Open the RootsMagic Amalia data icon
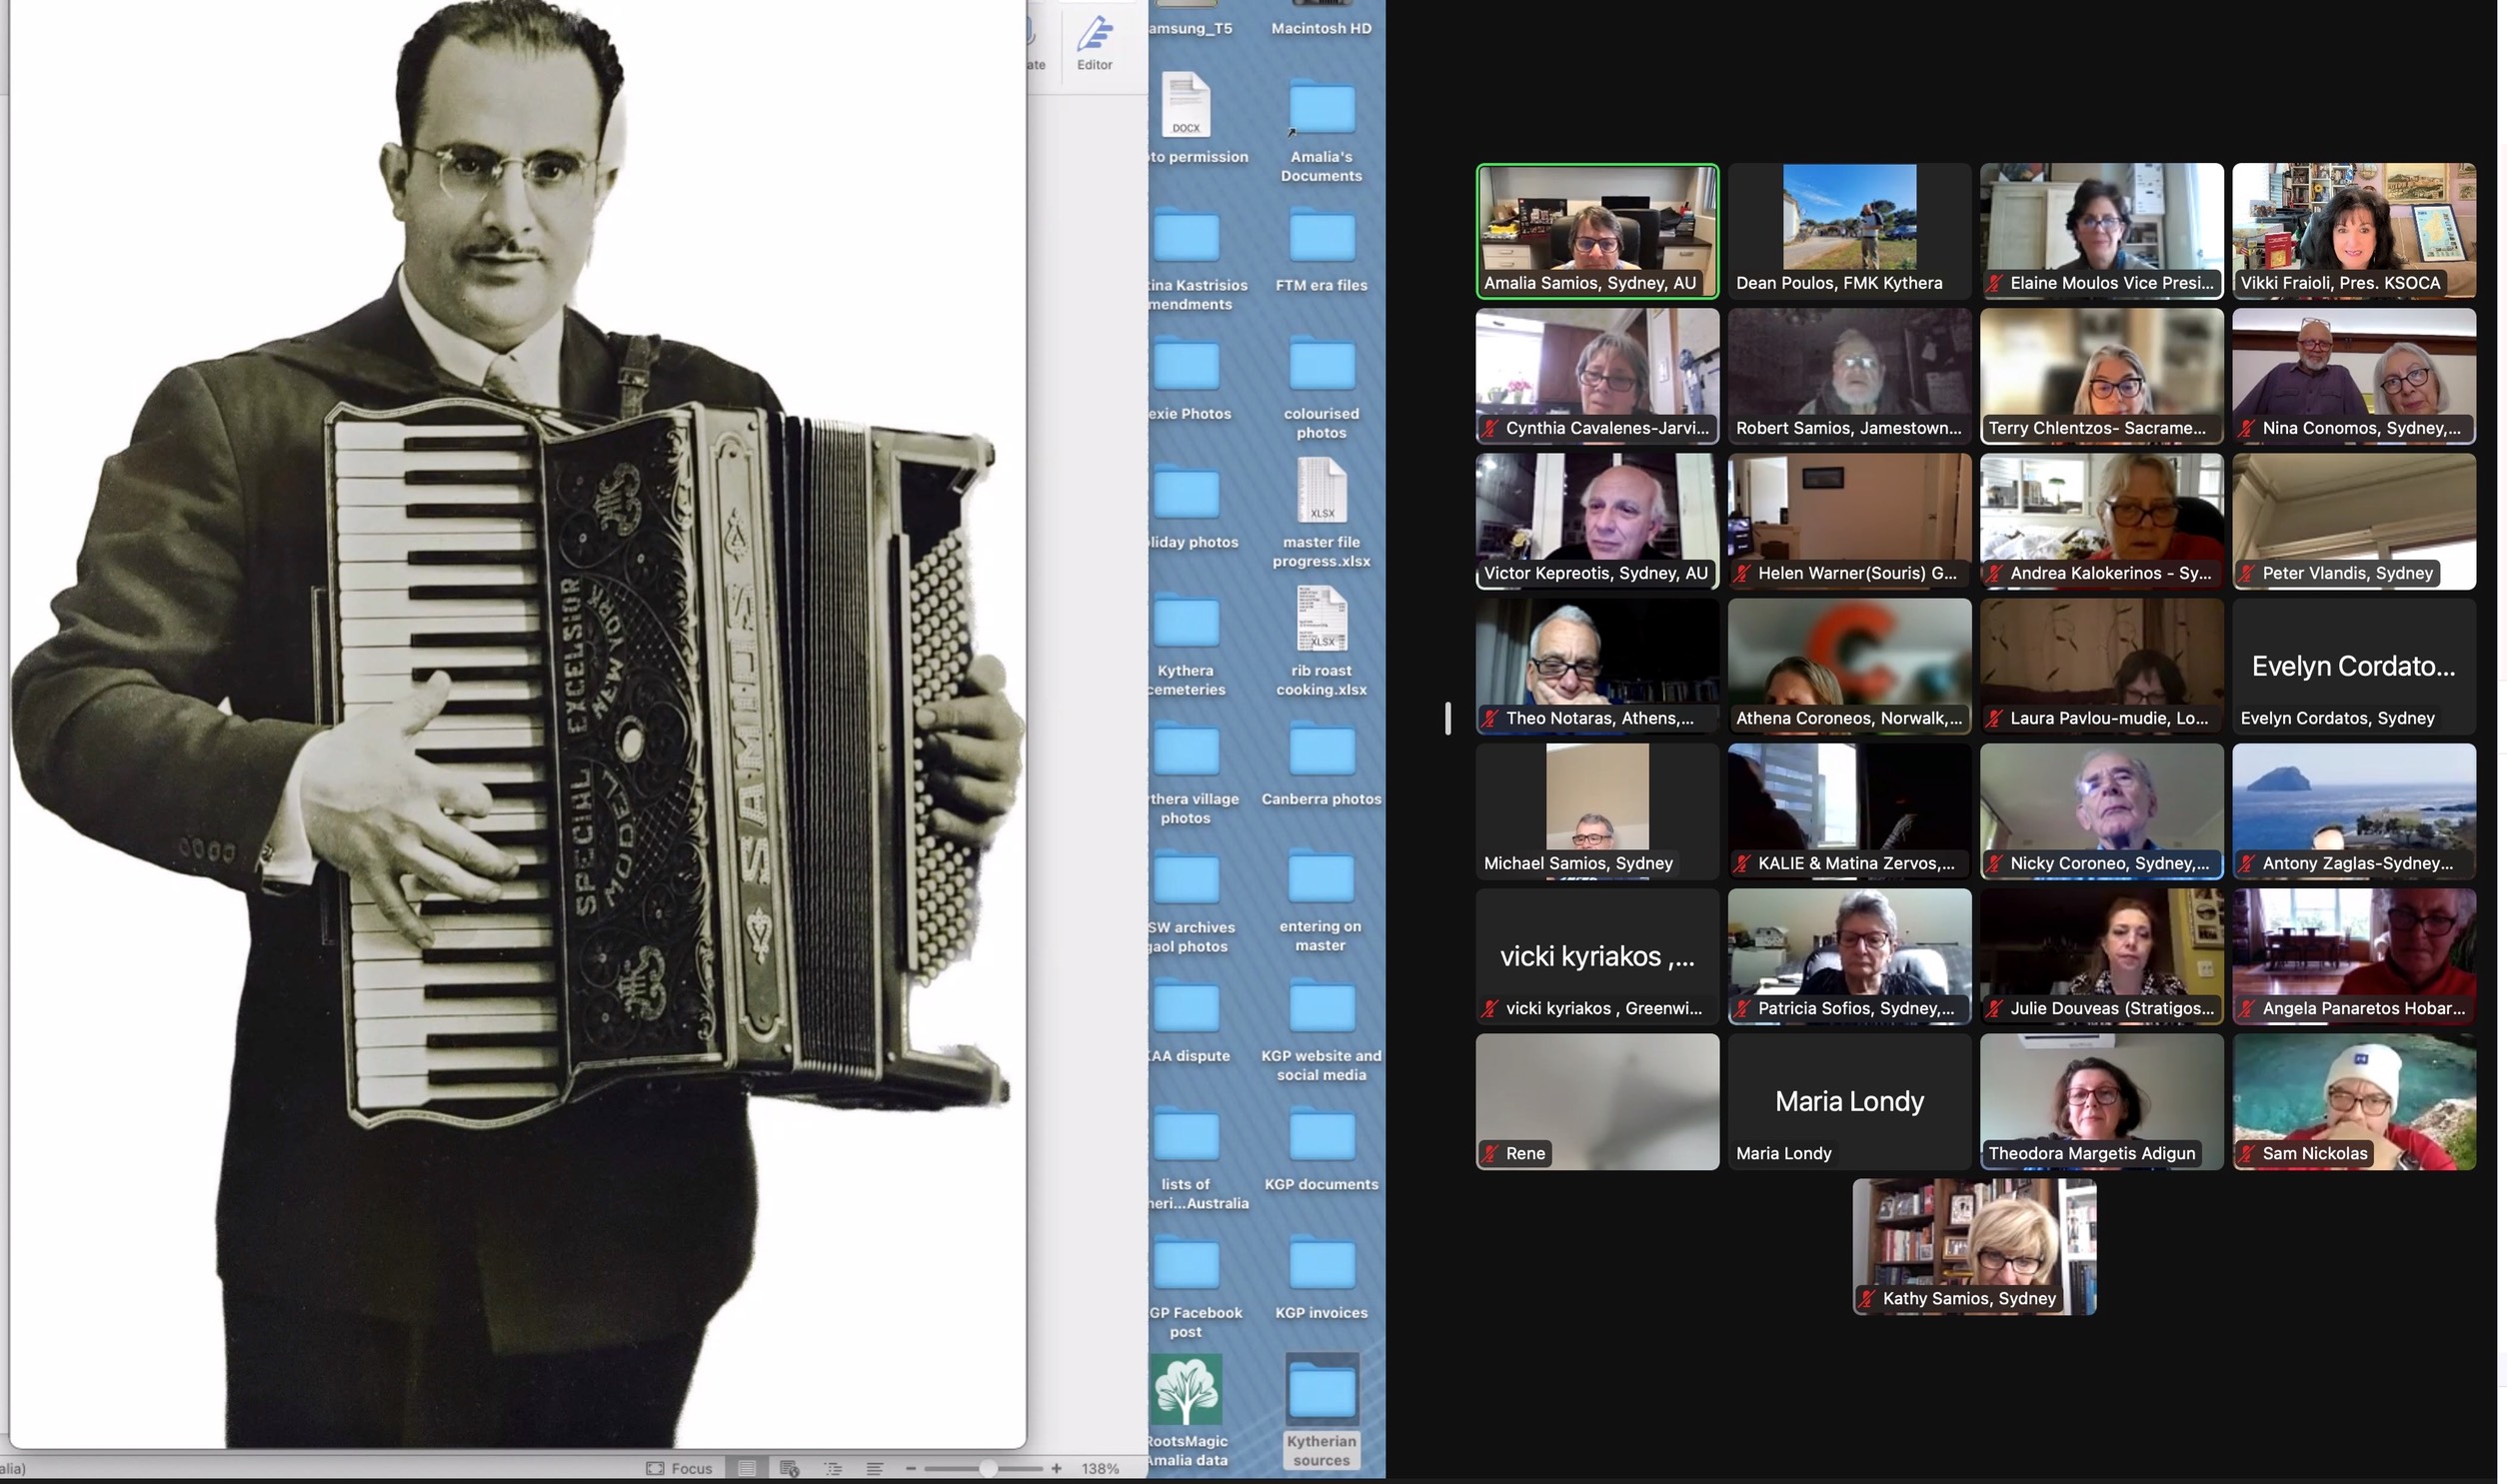The height and width of the screenshot is (1484, 2507). pyautogui.click(x=1186, y=1391)
